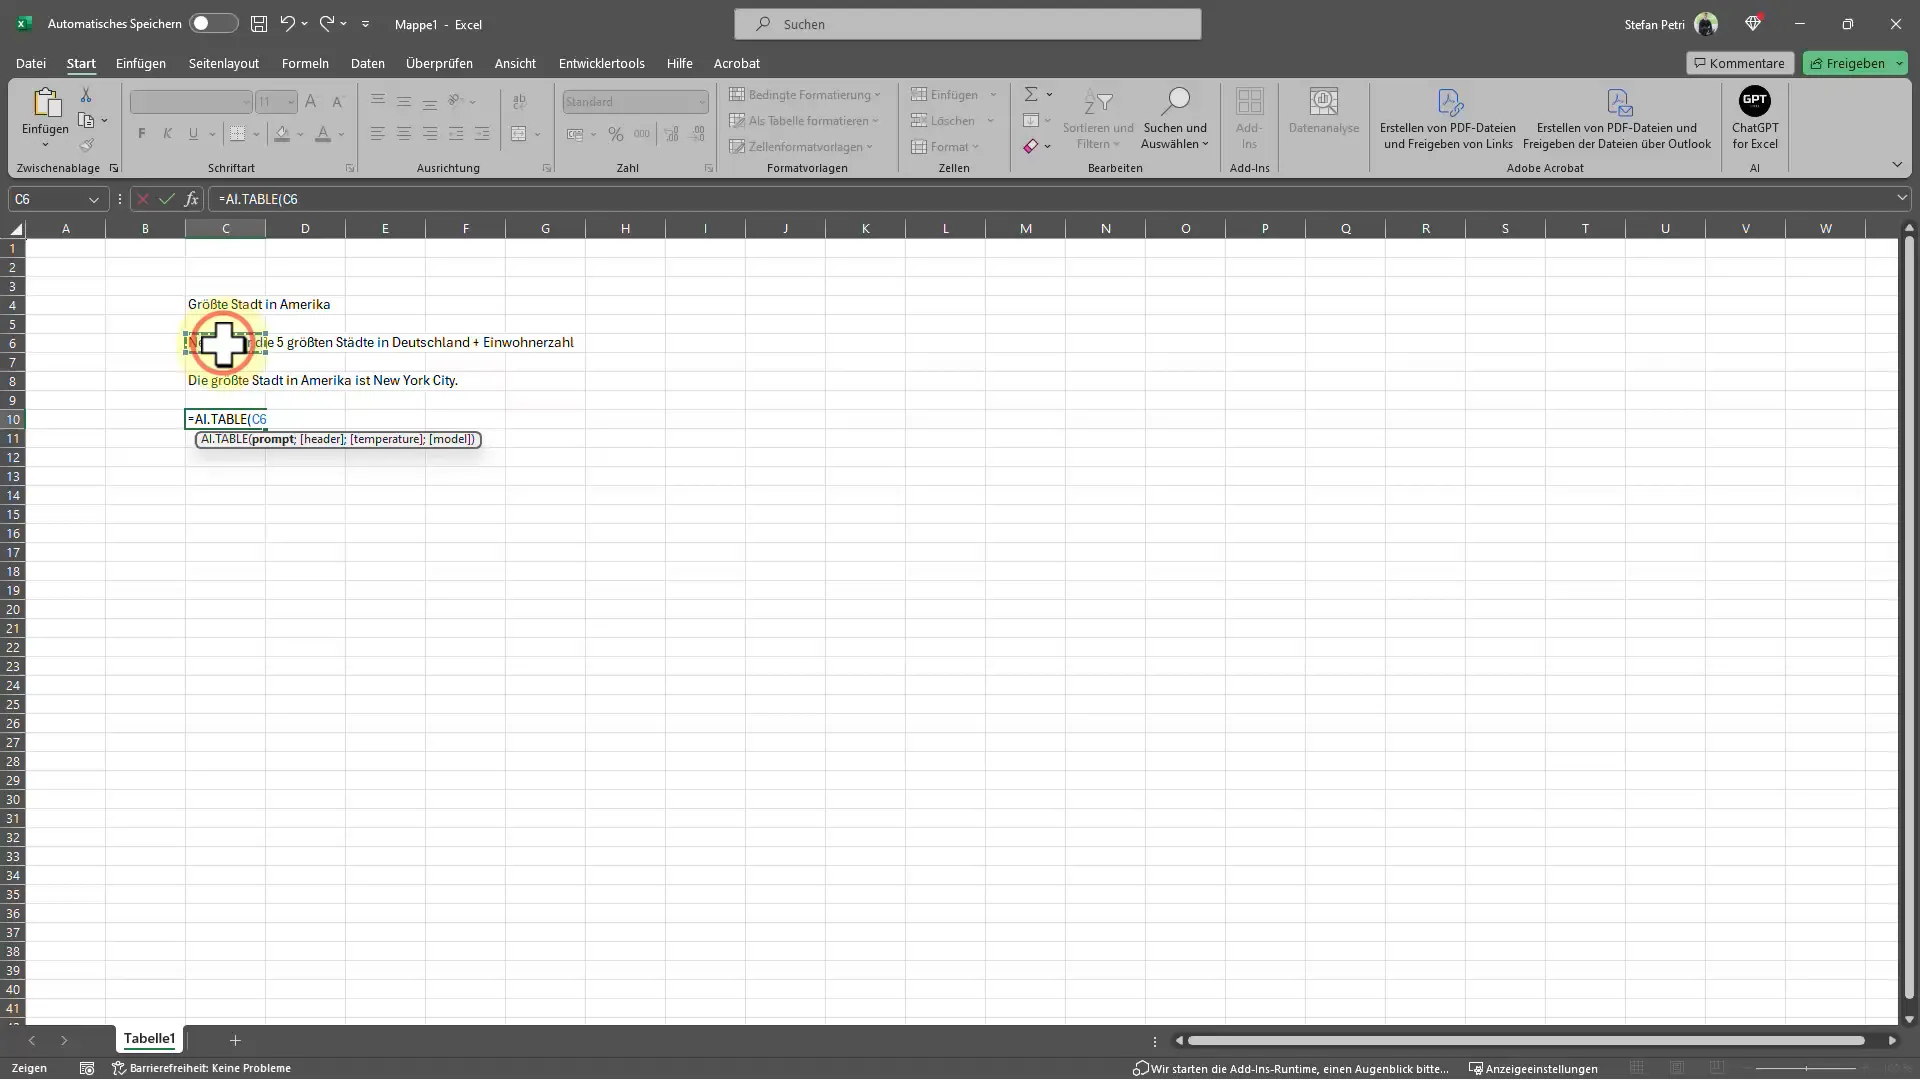Click the format painter brush icon

(86, 146)
